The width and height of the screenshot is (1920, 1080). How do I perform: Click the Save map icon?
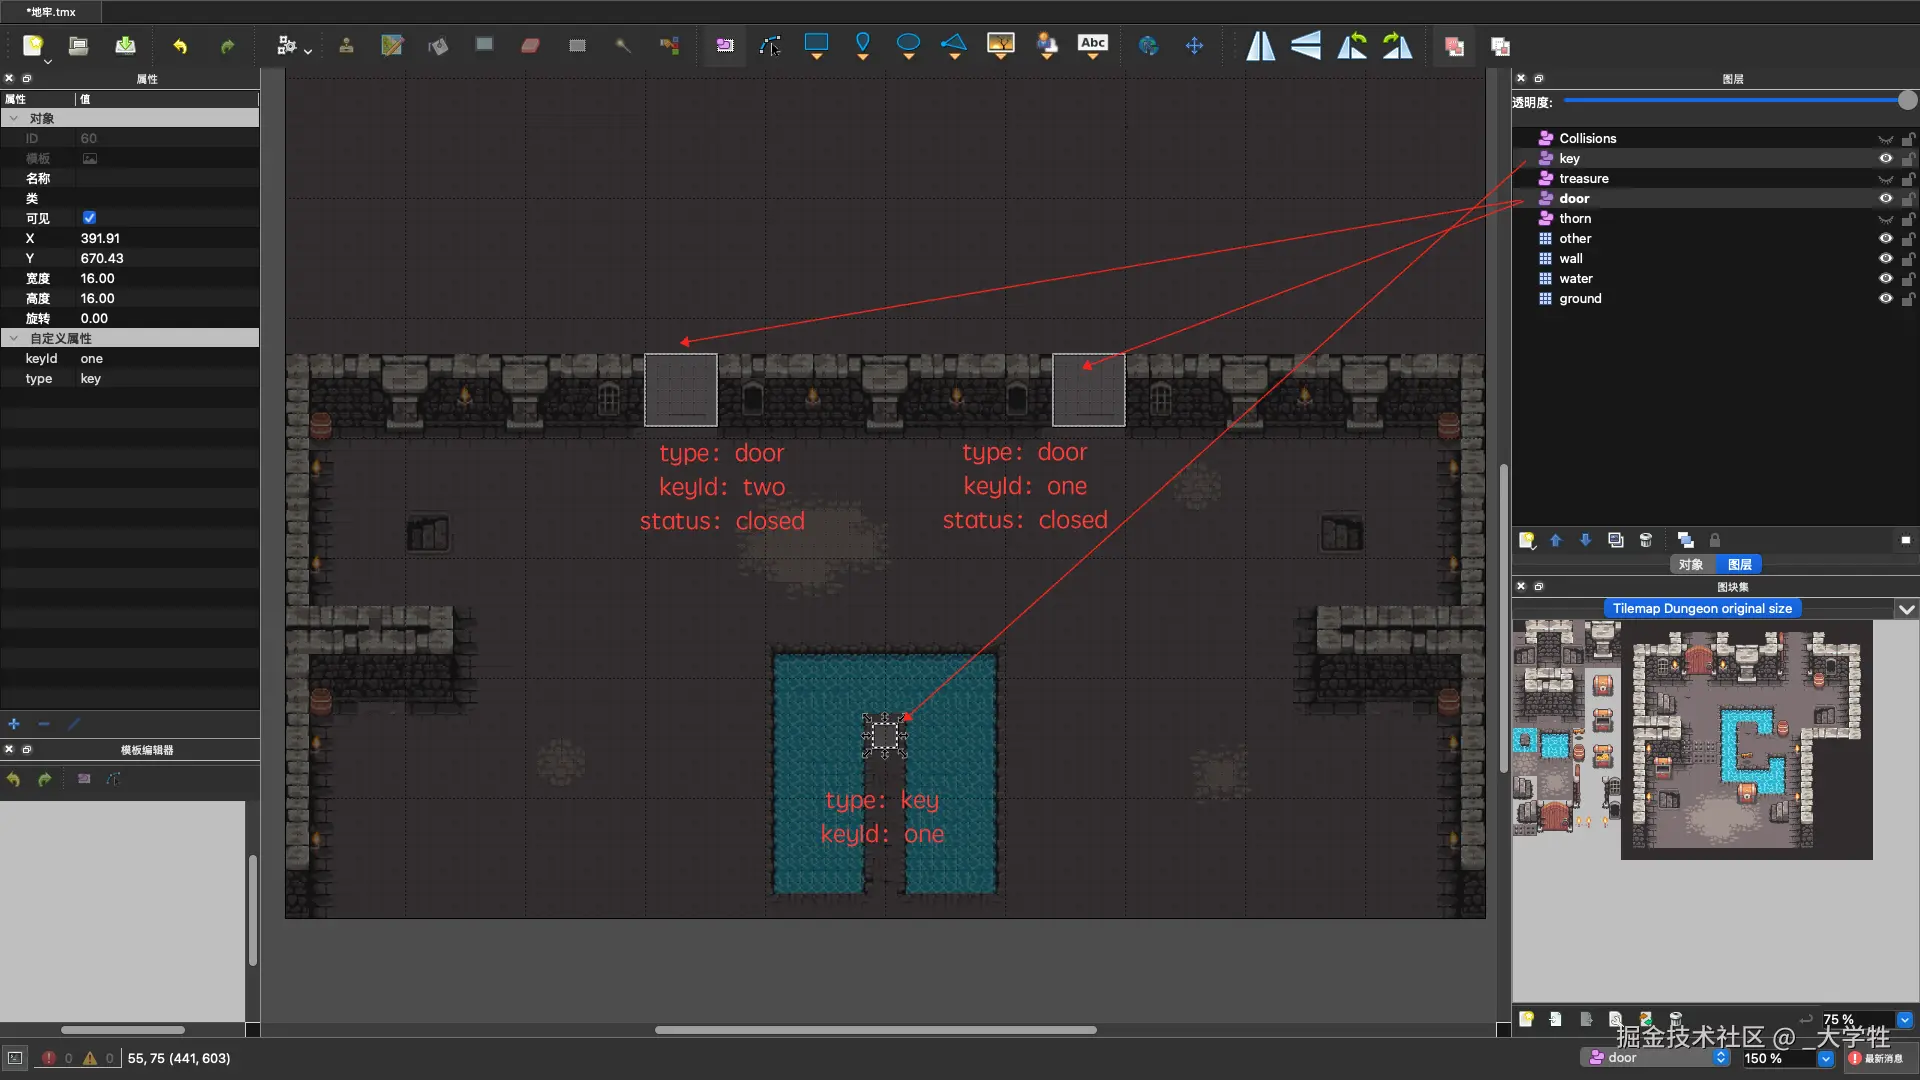[125, 46]
